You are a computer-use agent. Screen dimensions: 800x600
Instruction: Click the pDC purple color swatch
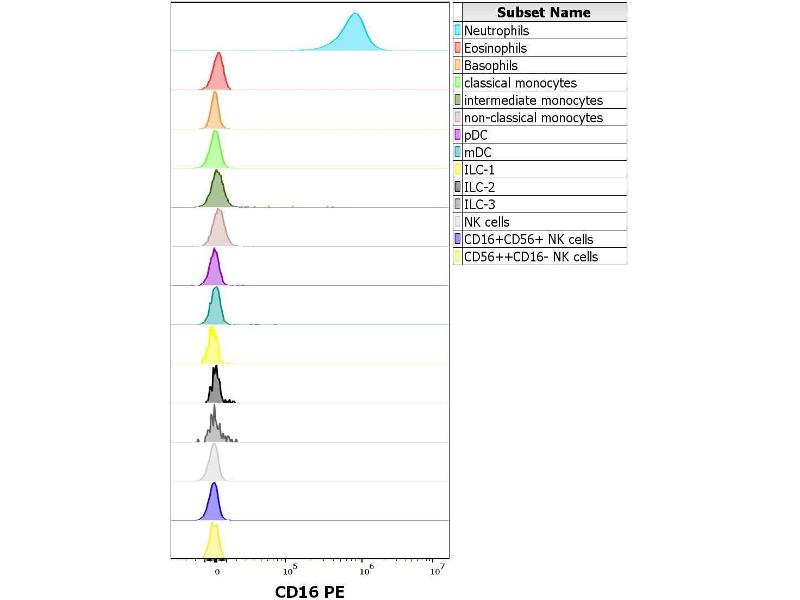[x=458, y=135]
